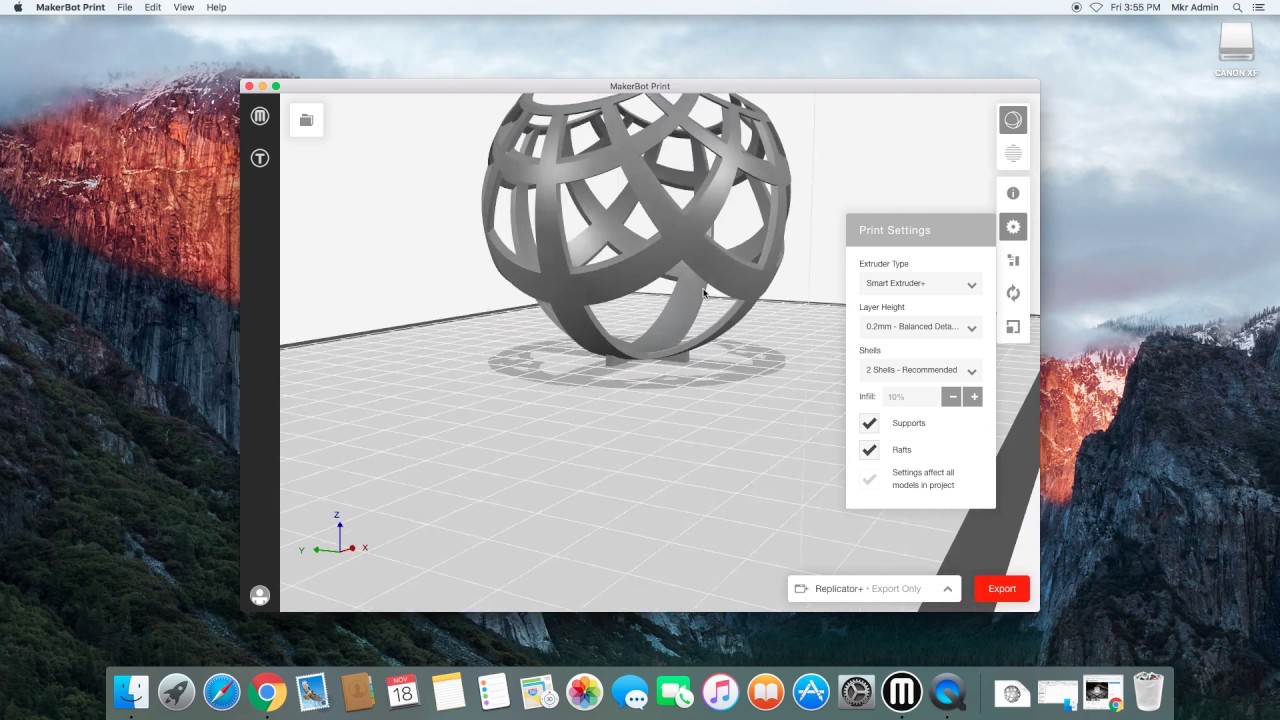The image size is (1280, 720).
Task: Toggle the Supports checkbox
Action: [x=869, y=423]
